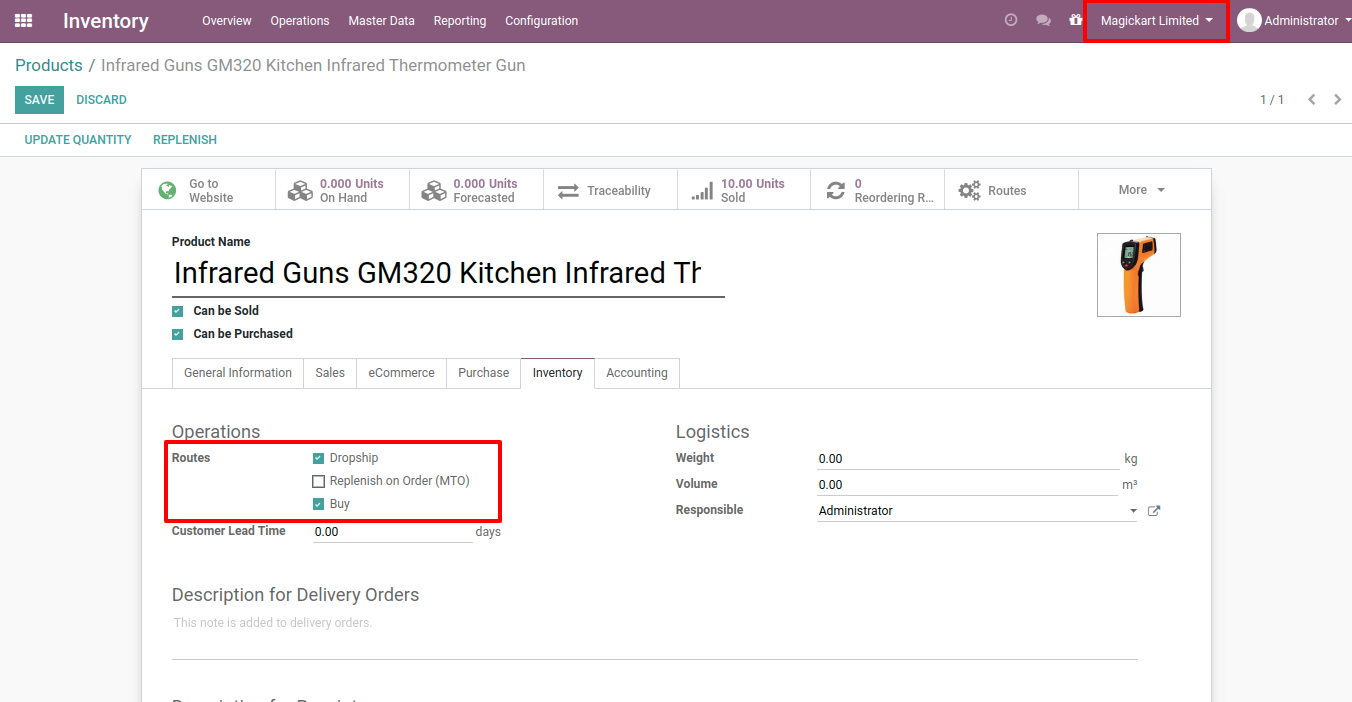This screenshot has height=702, width=1352.
Task: Click the Products breadcrumb link
Action: pyautogui.click(x=49, y=66)
